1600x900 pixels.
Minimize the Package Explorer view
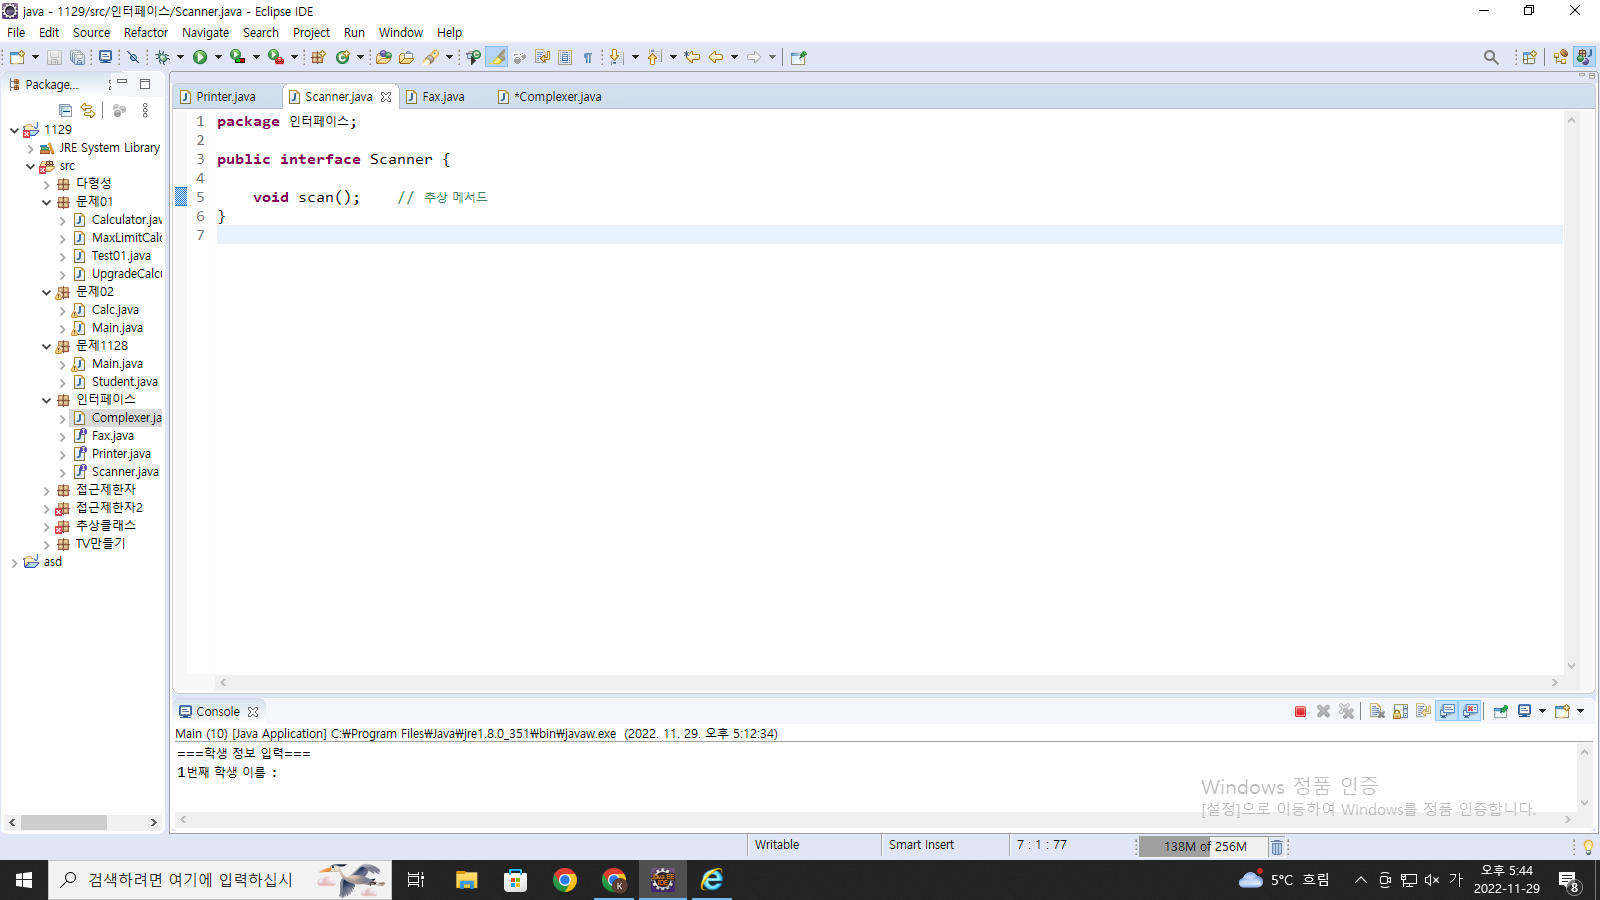point(122,83)
